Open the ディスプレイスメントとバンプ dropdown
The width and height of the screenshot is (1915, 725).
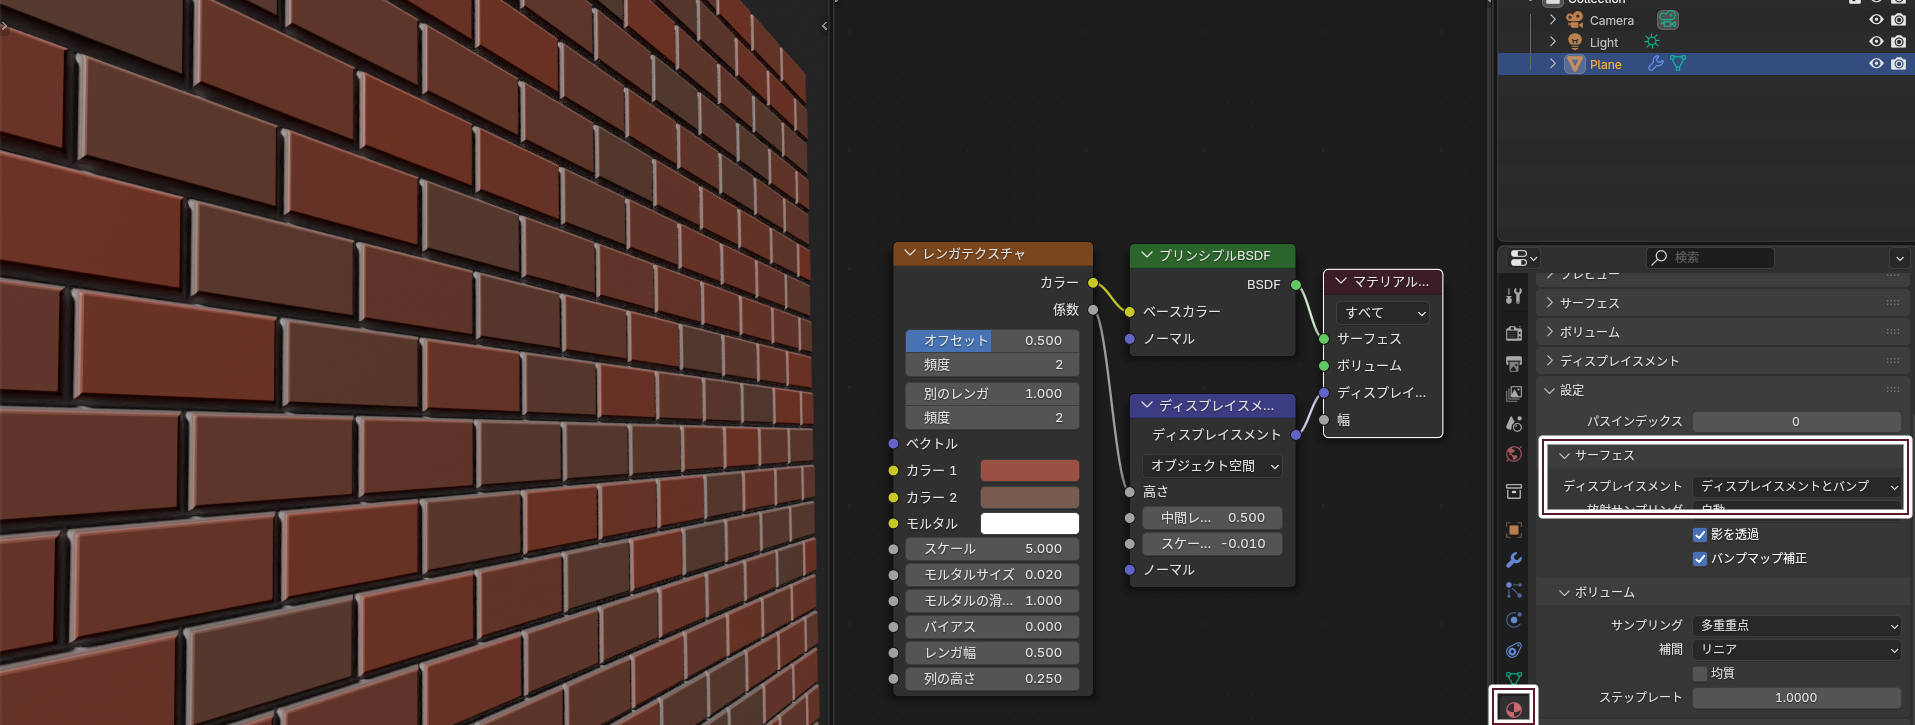tap(1797, 487)
